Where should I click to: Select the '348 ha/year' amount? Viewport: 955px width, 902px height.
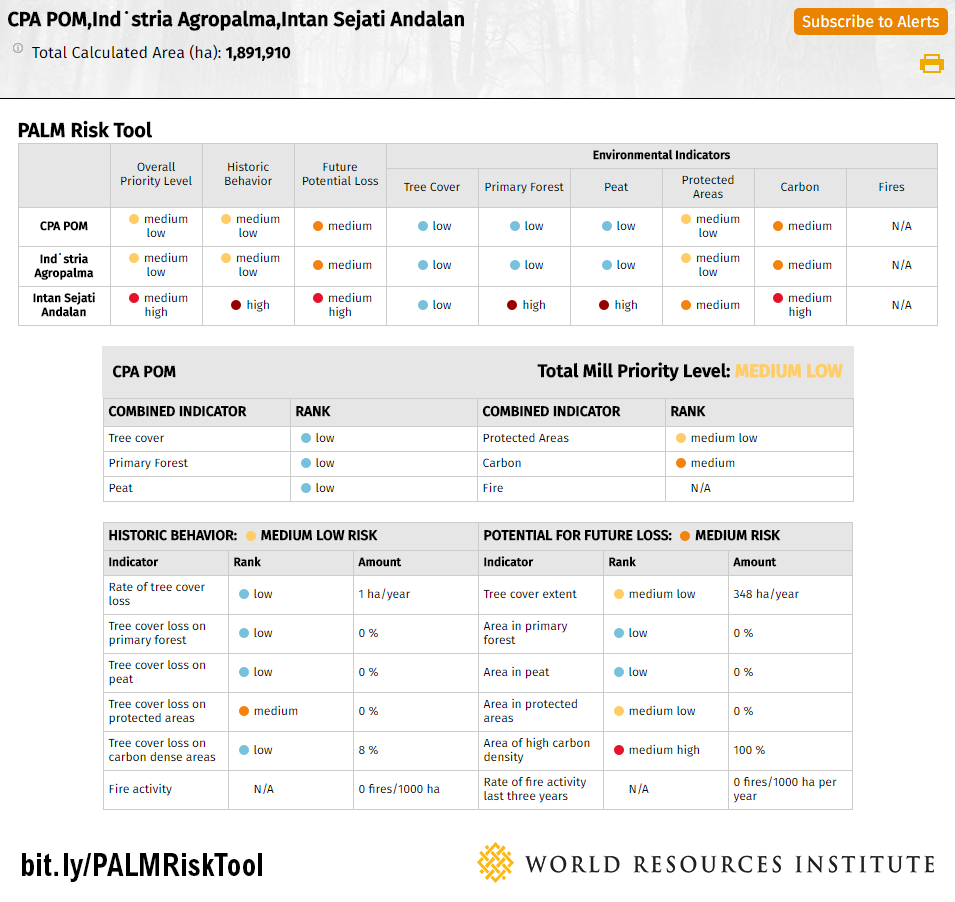tap(766, 594)
